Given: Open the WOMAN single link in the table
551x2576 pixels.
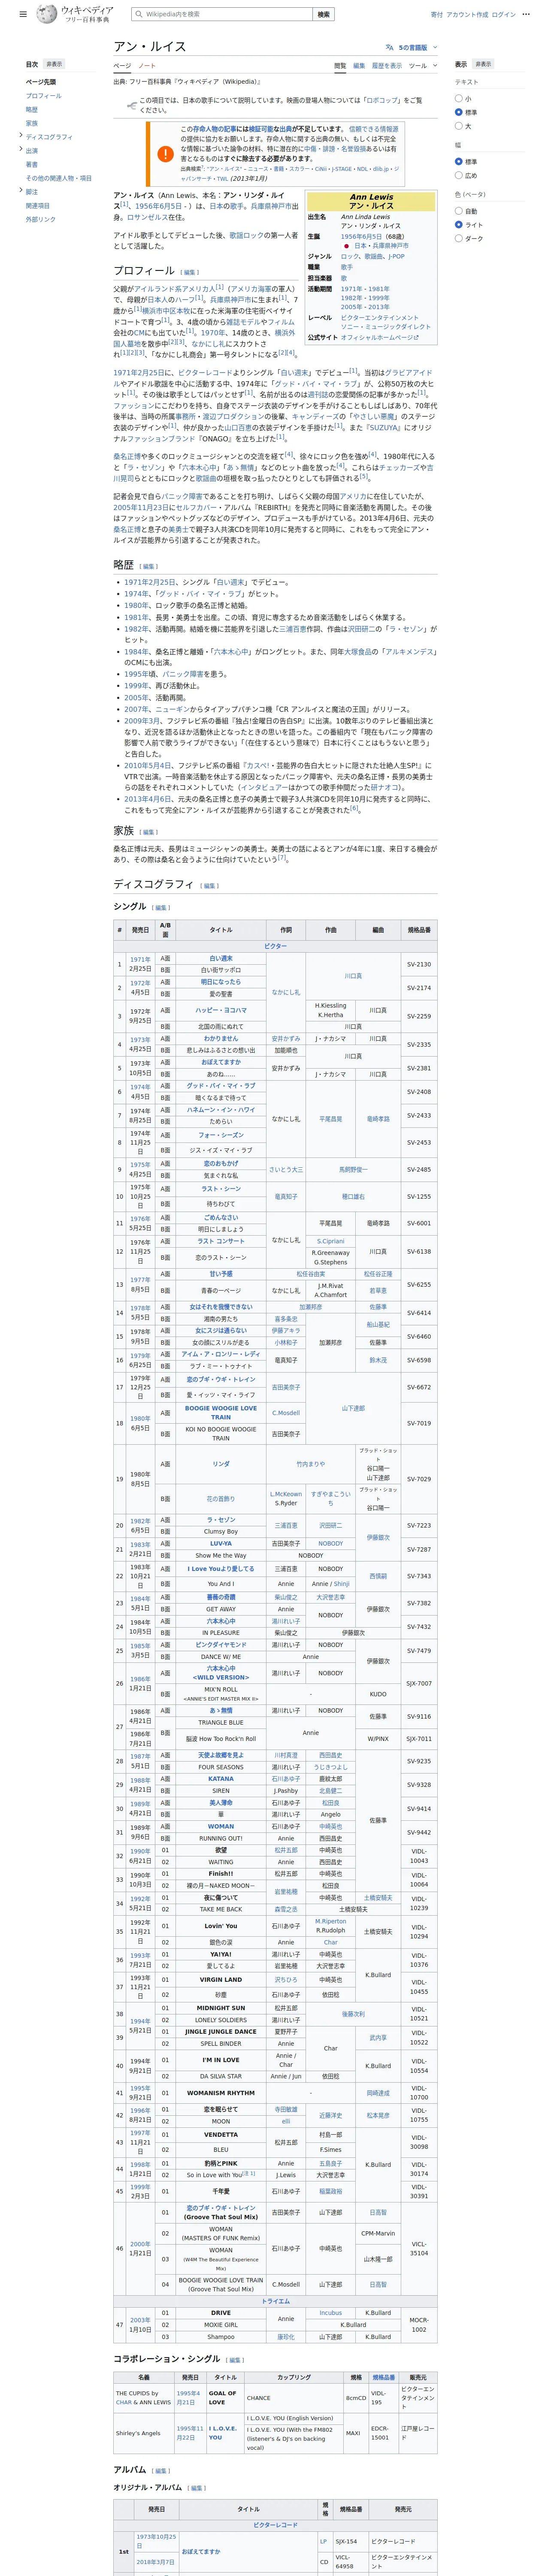Looking at the screenshot, I should [221, 1826].
